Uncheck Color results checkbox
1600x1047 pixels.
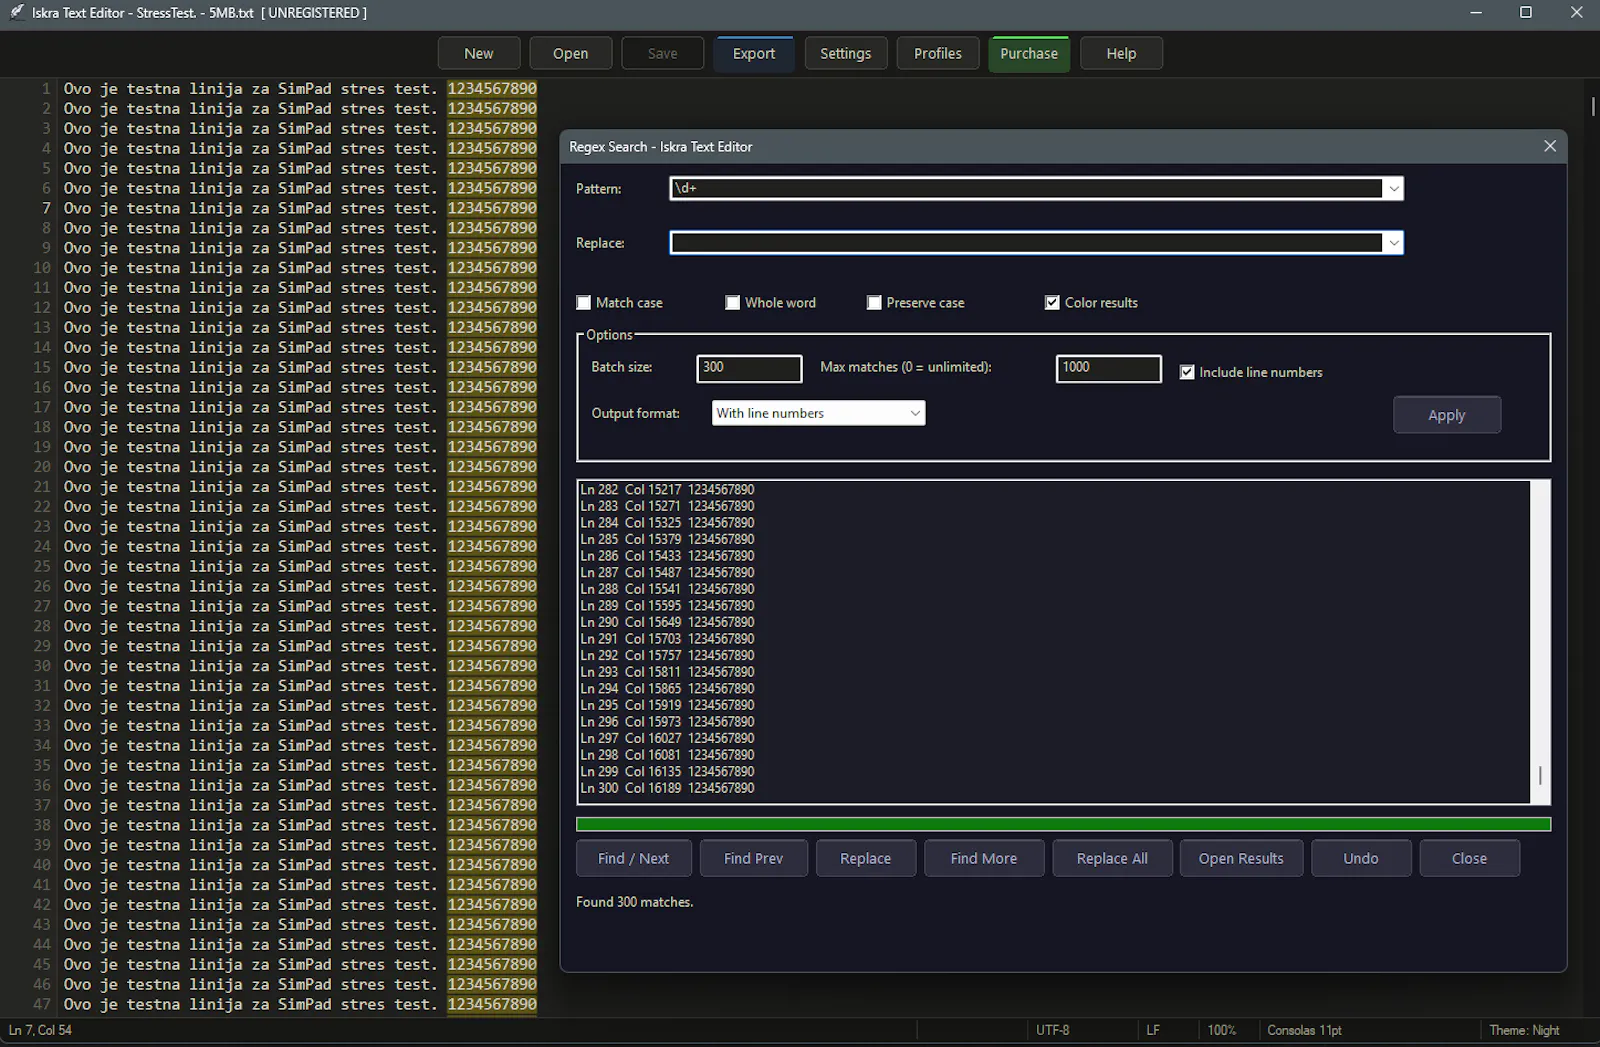pyautogui.click(x=1052, y=303)
